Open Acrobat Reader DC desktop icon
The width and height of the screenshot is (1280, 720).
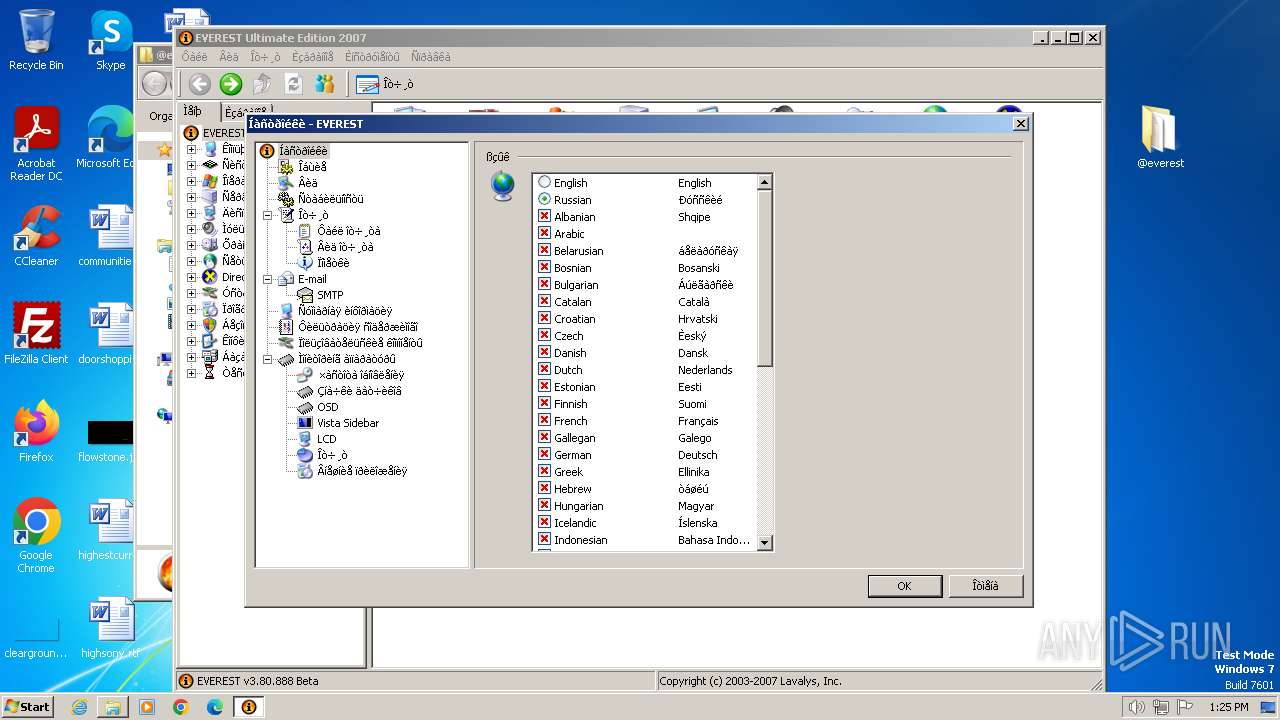click(x=36, y=144)
